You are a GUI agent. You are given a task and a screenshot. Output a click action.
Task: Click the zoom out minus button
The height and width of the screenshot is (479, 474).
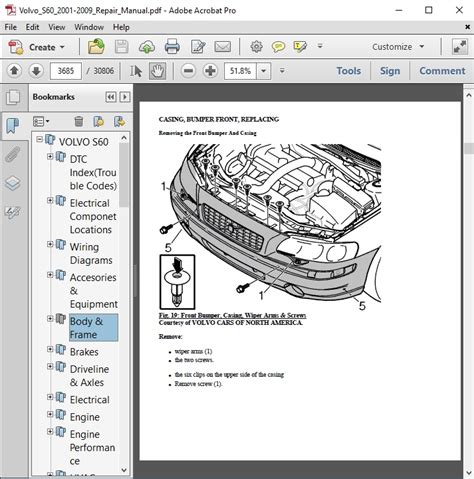[x=188, y=71]
